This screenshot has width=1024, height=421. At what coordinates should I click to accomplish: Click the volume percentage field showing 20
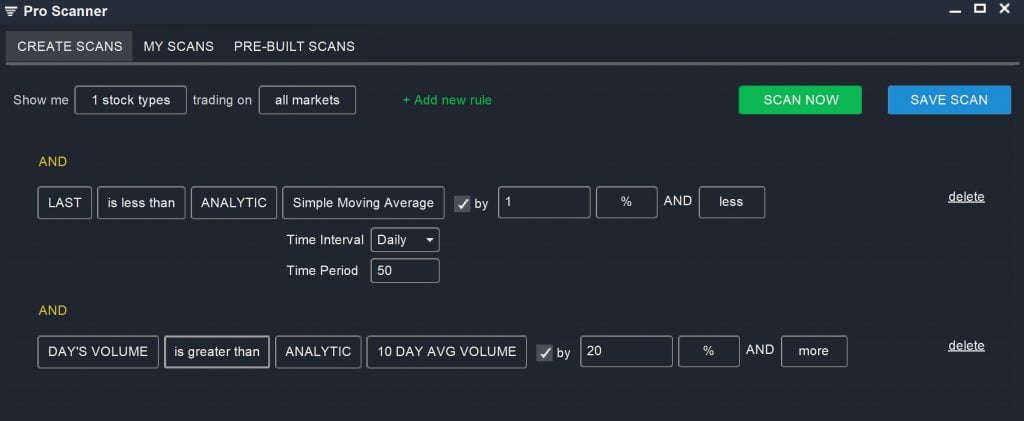click(626, 352)
